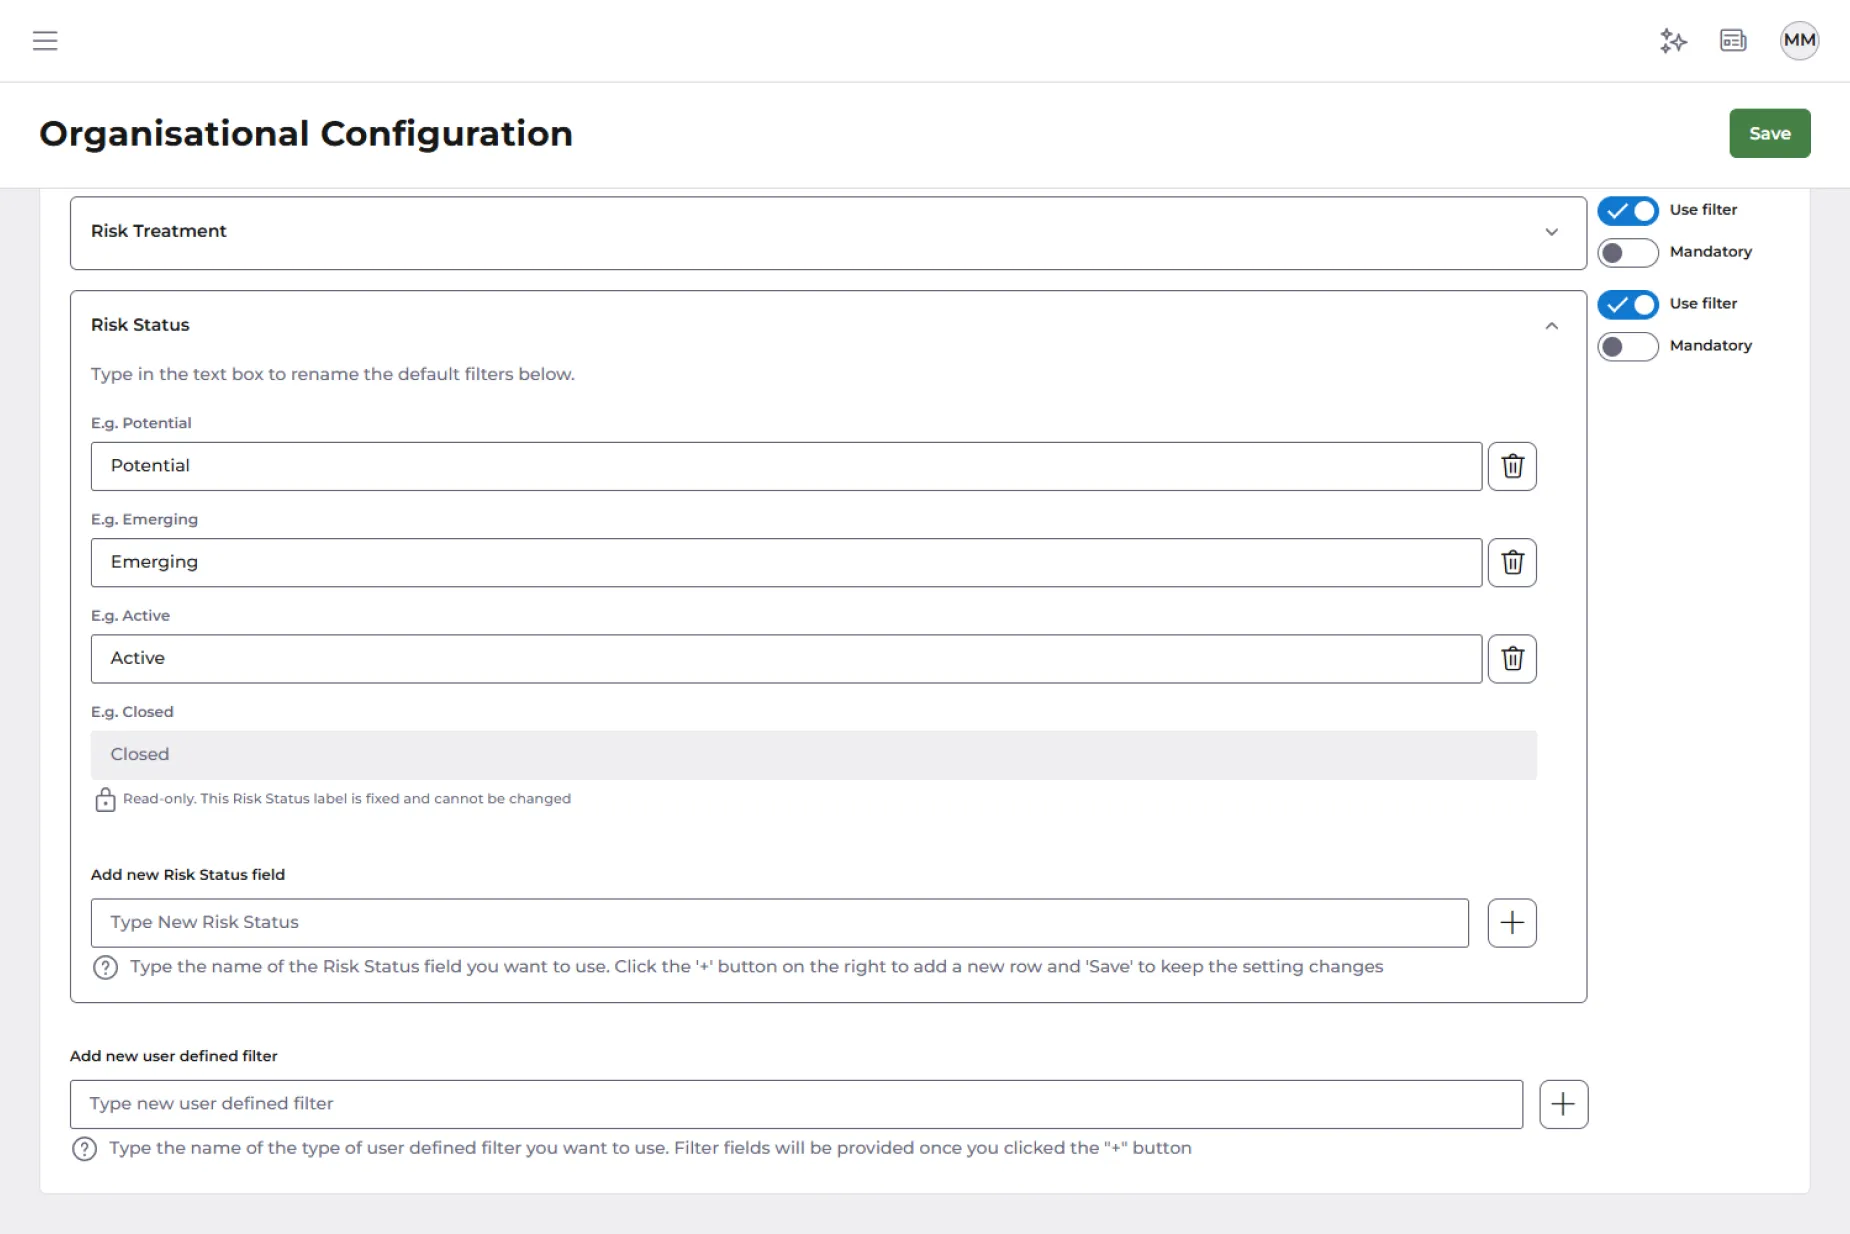
Task: Add new Risk Status with plus button
Action: coord(1512,923)
